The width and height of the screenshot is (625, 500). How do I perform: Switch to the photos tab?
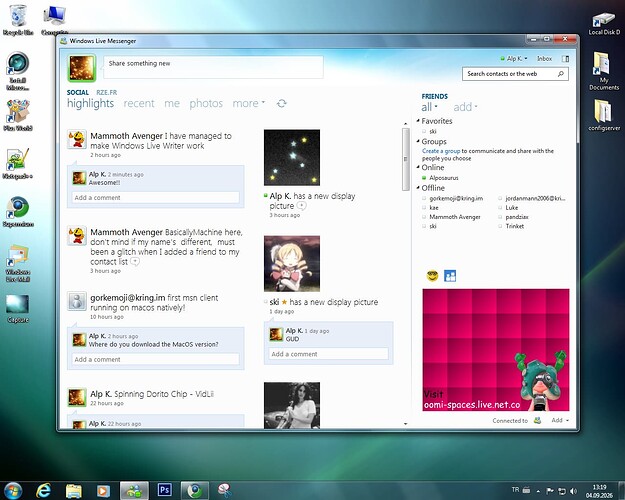(x=206, y=103)
